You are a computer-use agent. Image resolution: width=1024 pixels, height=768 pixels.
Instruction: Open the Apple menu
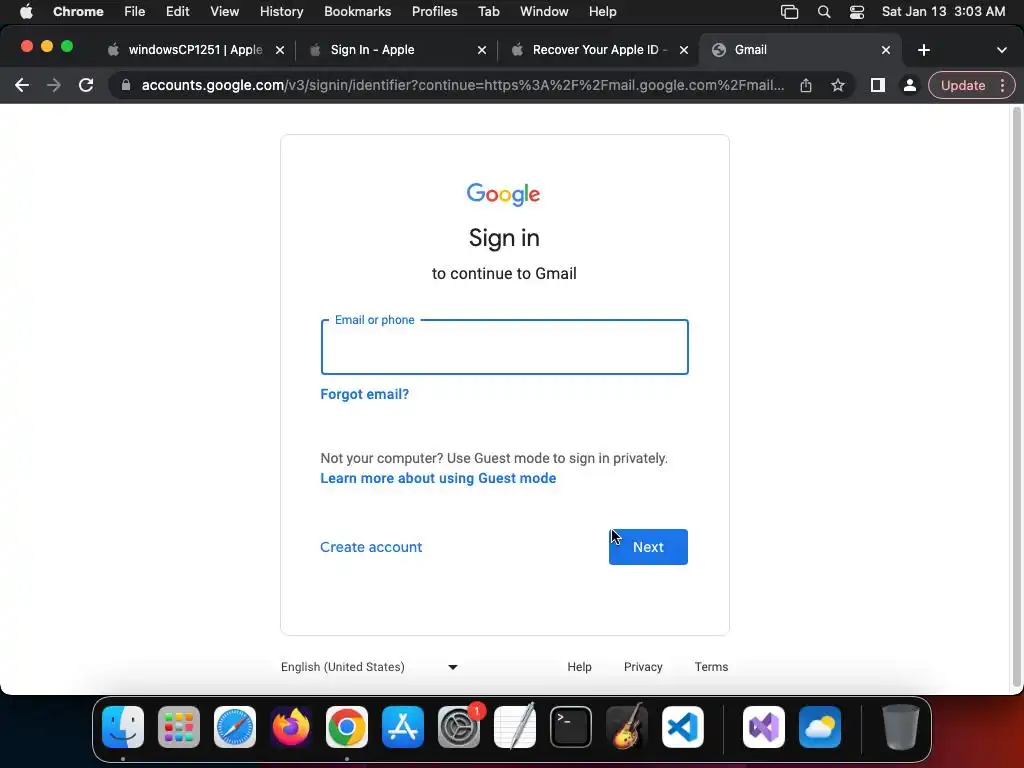click(26, 12)
